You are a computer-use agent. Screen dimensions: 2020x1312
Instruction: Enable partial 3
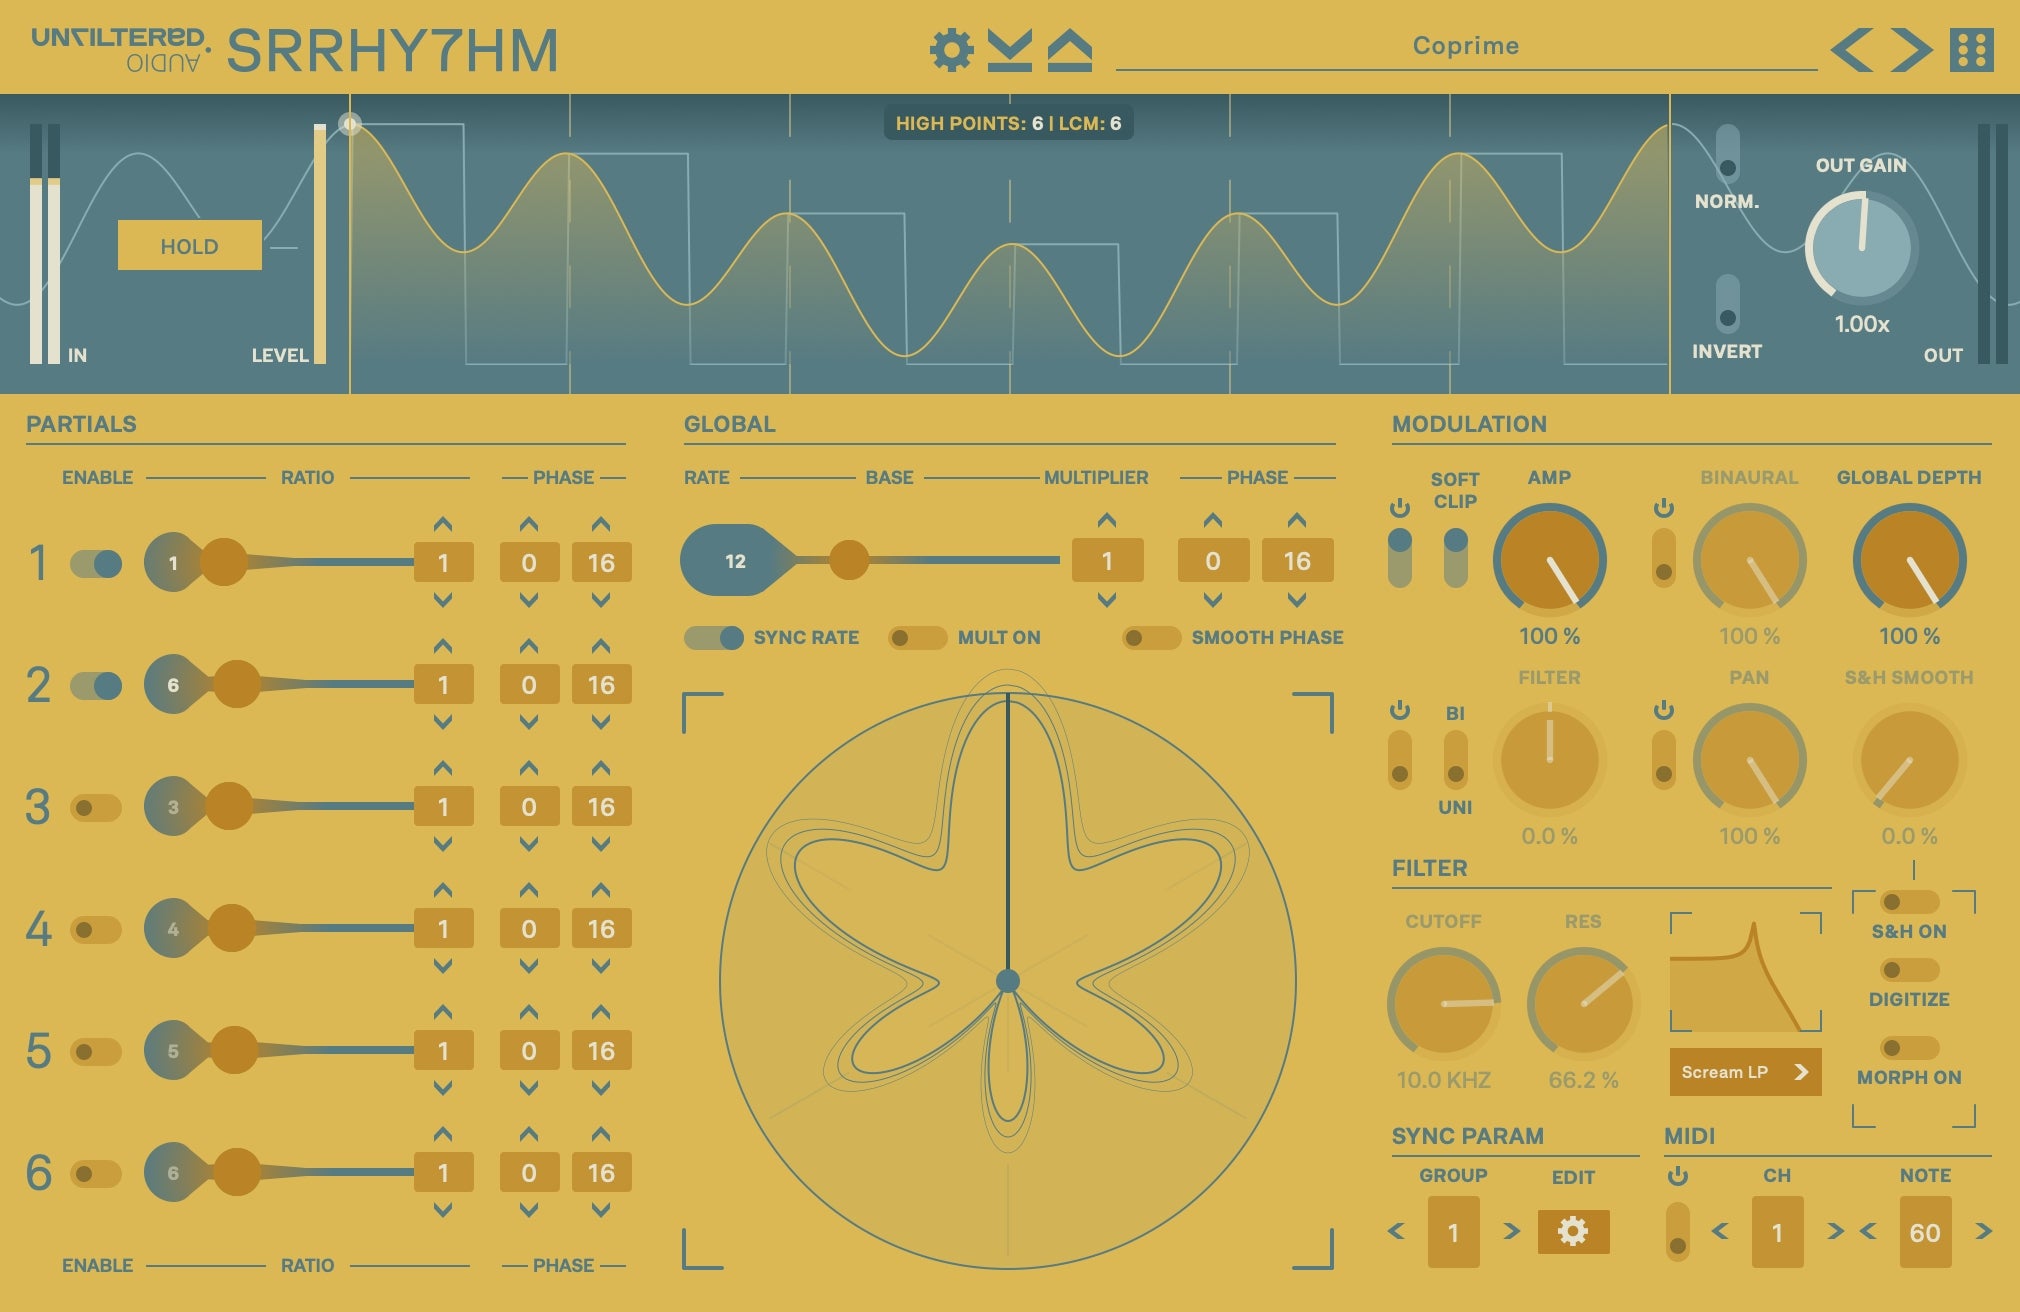pos(97,808)
